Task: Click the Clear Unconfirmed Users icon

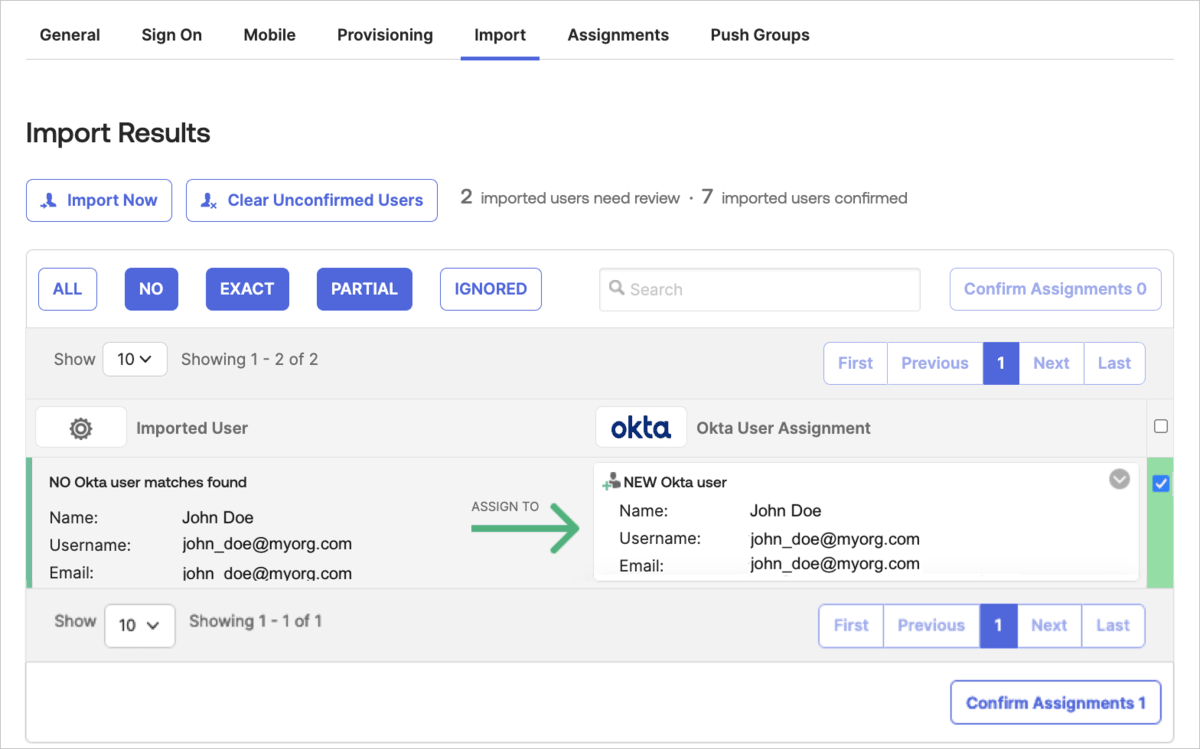Action: pos(209,201)
